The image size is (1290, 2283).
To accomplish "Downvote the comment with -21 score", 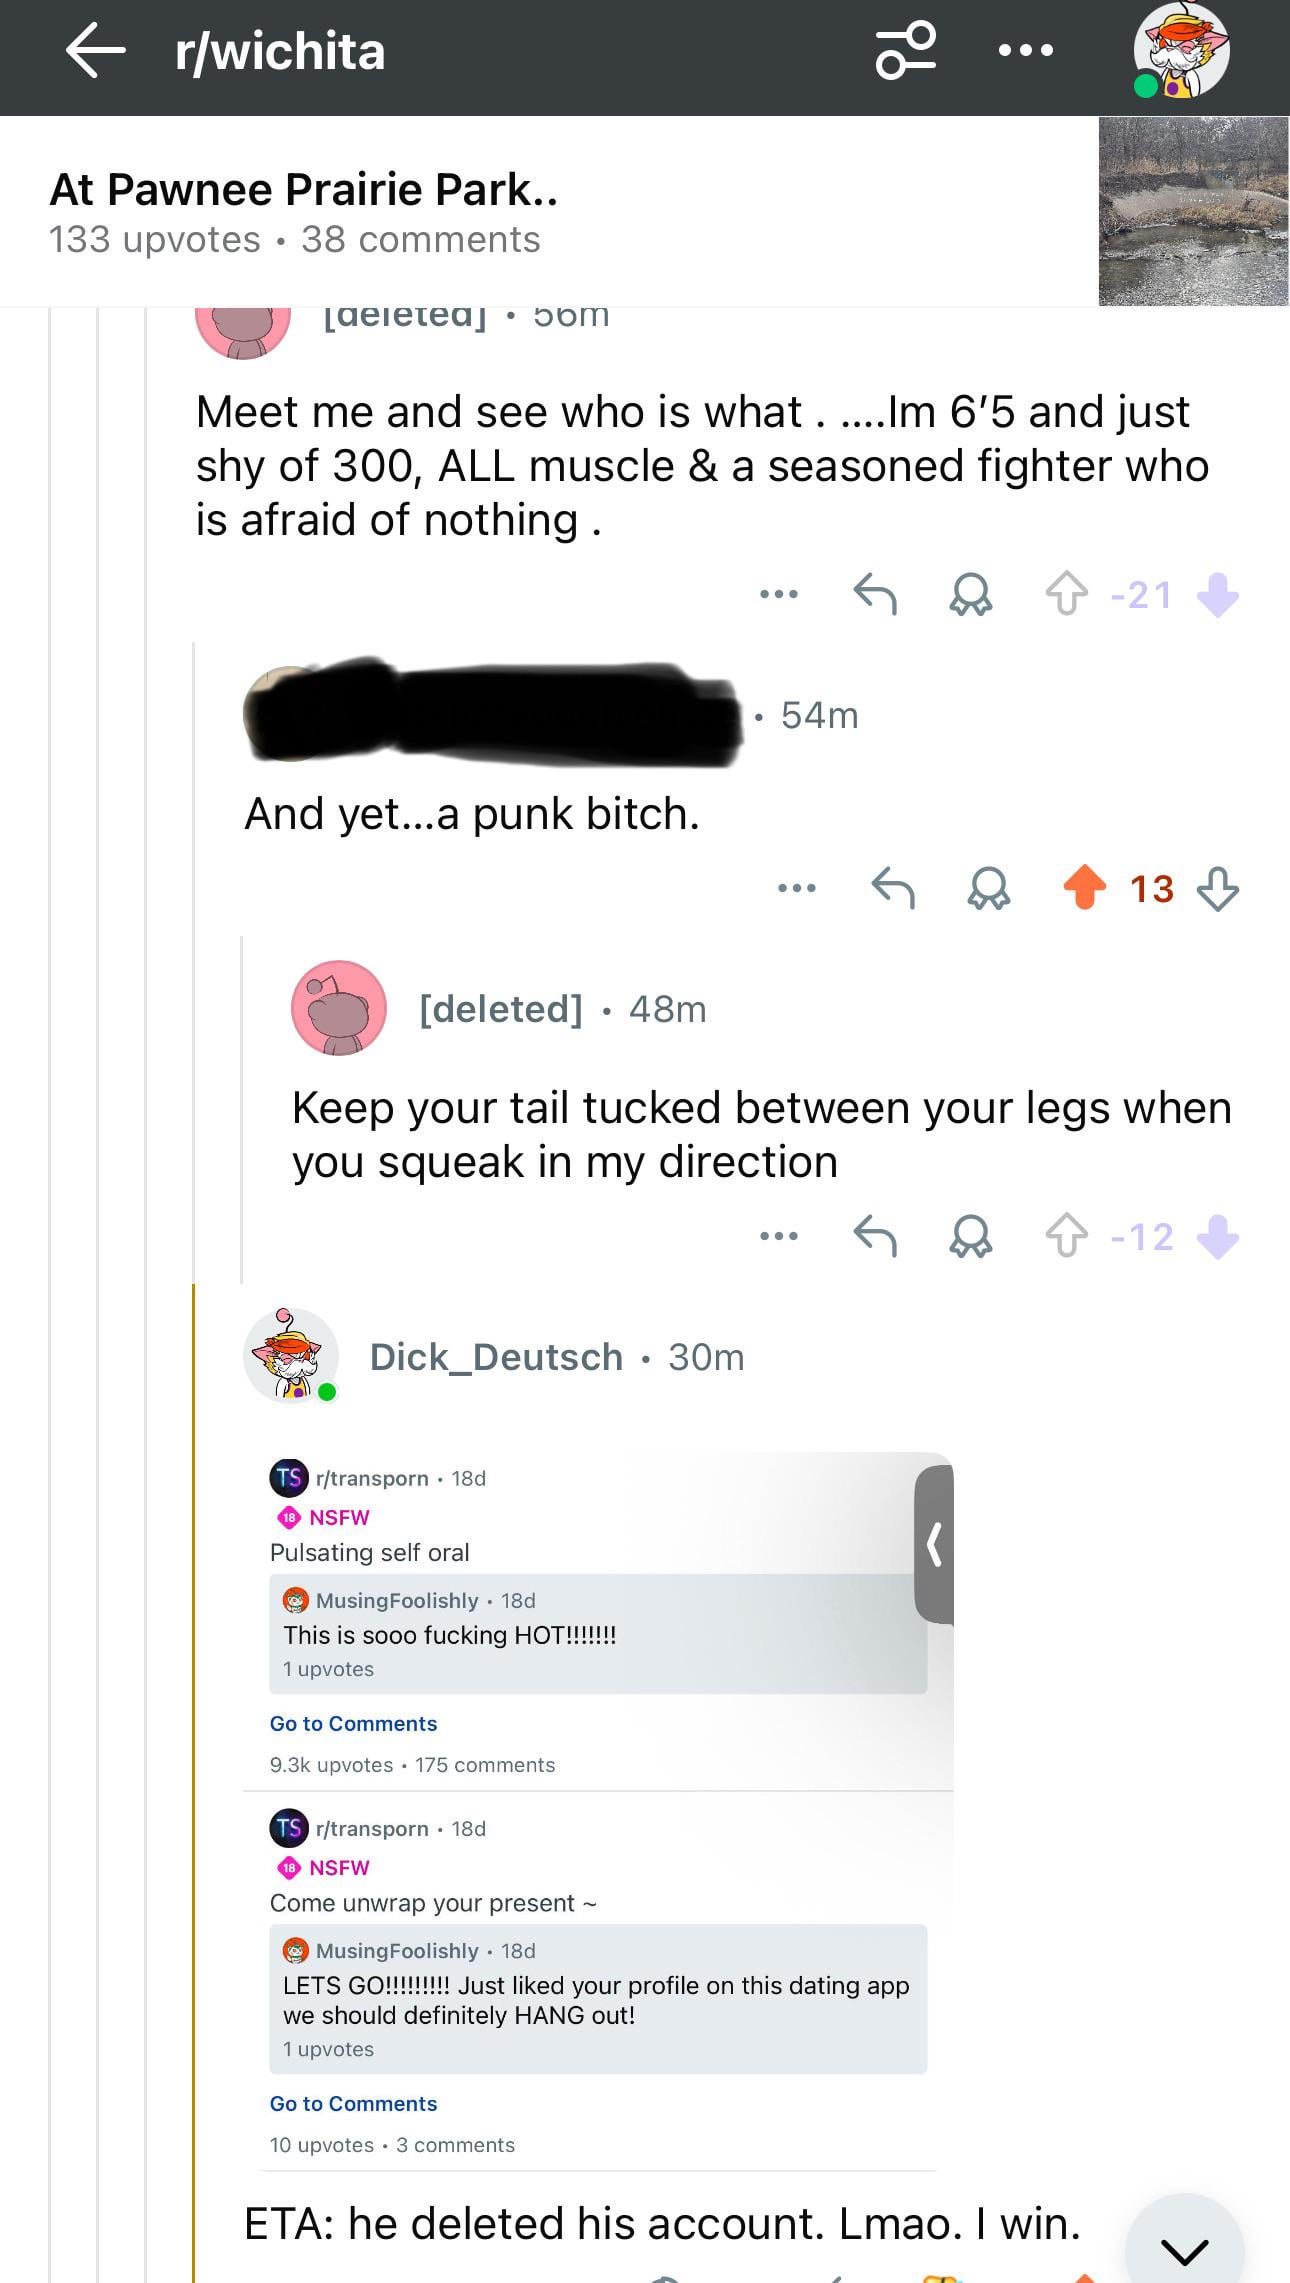I will (1217, 595).
